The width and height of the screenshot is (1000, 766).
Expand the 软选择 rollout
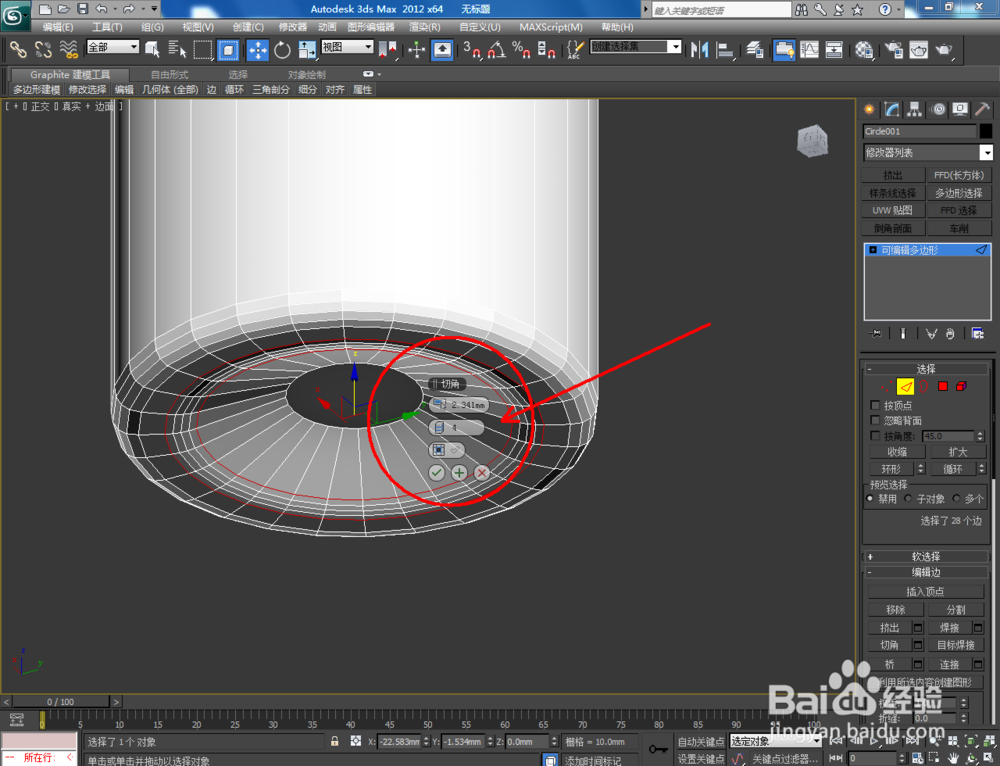pos(925,556)
